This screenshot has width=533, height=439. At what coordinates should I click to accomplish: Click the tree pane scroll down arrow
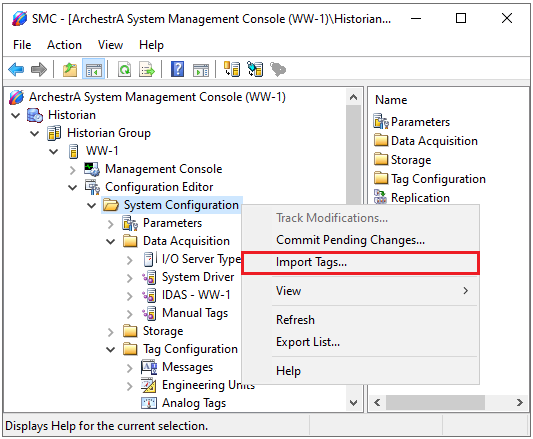(x=354, y=403)
